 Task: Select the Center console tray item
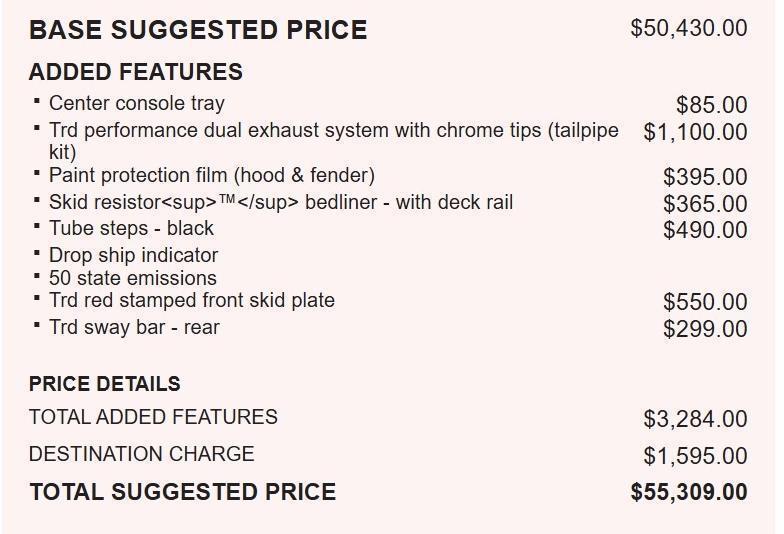tap(136, 104)
